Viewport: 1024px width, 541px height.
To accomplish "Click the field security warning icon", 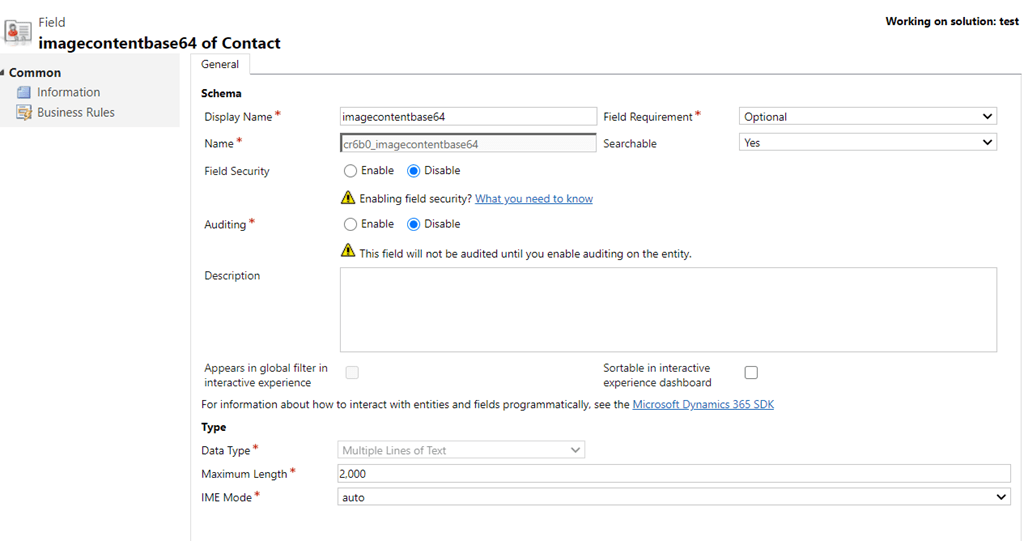I will 348,198.
